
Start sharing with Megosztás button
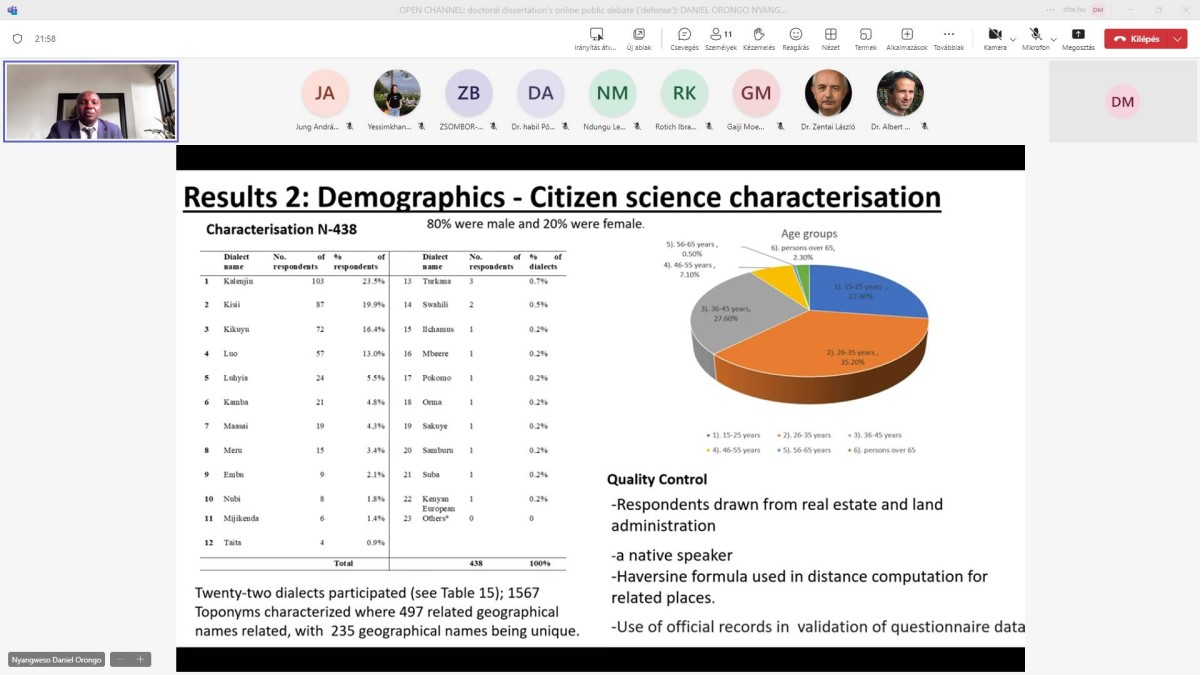pyautogui.click(x=1078, y=38)
